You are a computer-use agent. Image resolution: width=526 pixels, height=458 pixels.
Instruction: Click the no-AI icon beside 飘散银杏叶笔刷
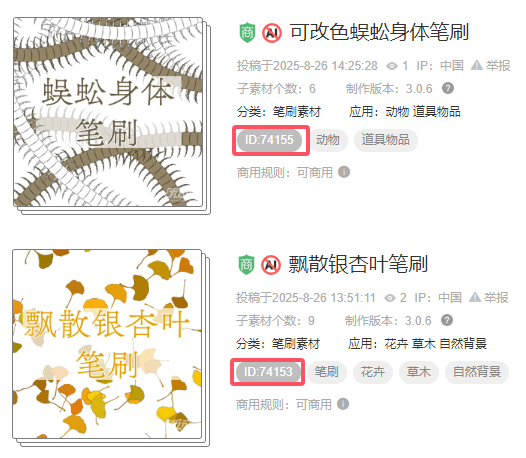(x=271, y=265)
